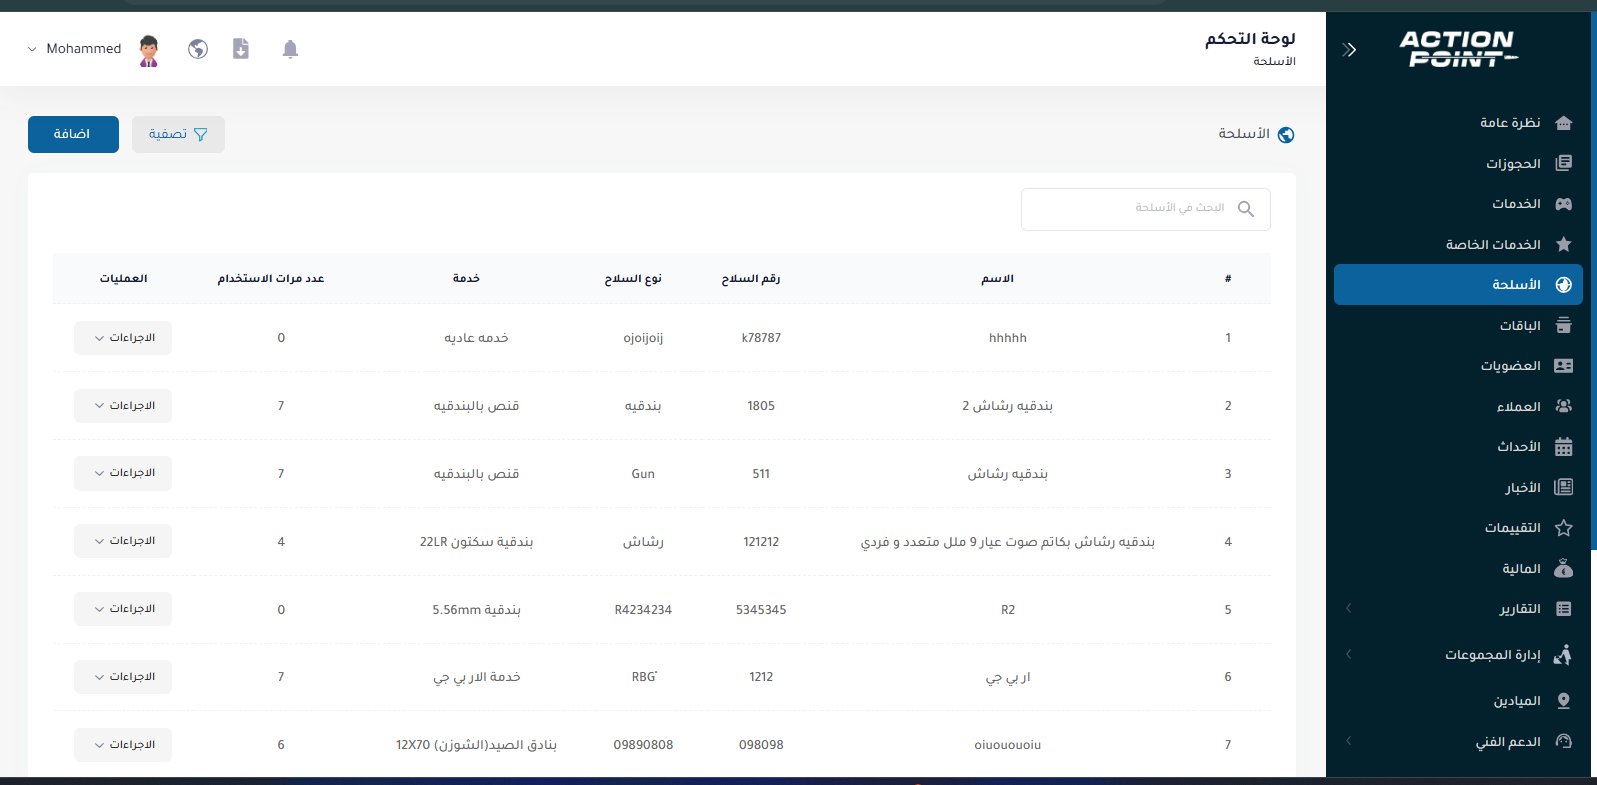Click the العضويات ID card icon

[1564, 366]
